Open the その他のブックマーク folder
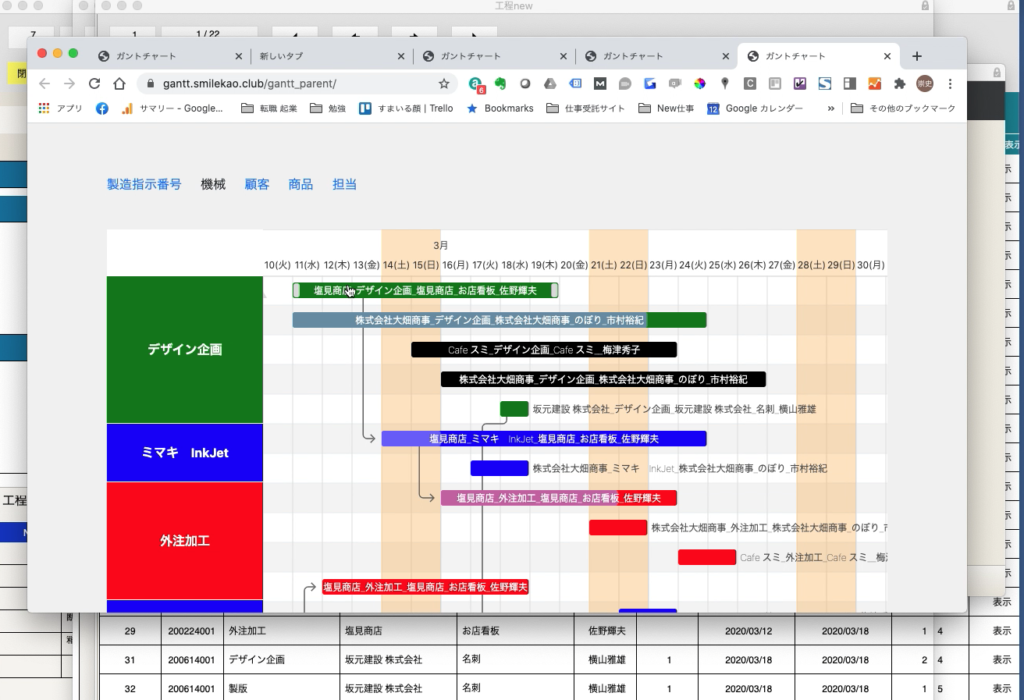Image resolution: width=1024 pixels, height=700 pixels. click(x=898, y=107)
